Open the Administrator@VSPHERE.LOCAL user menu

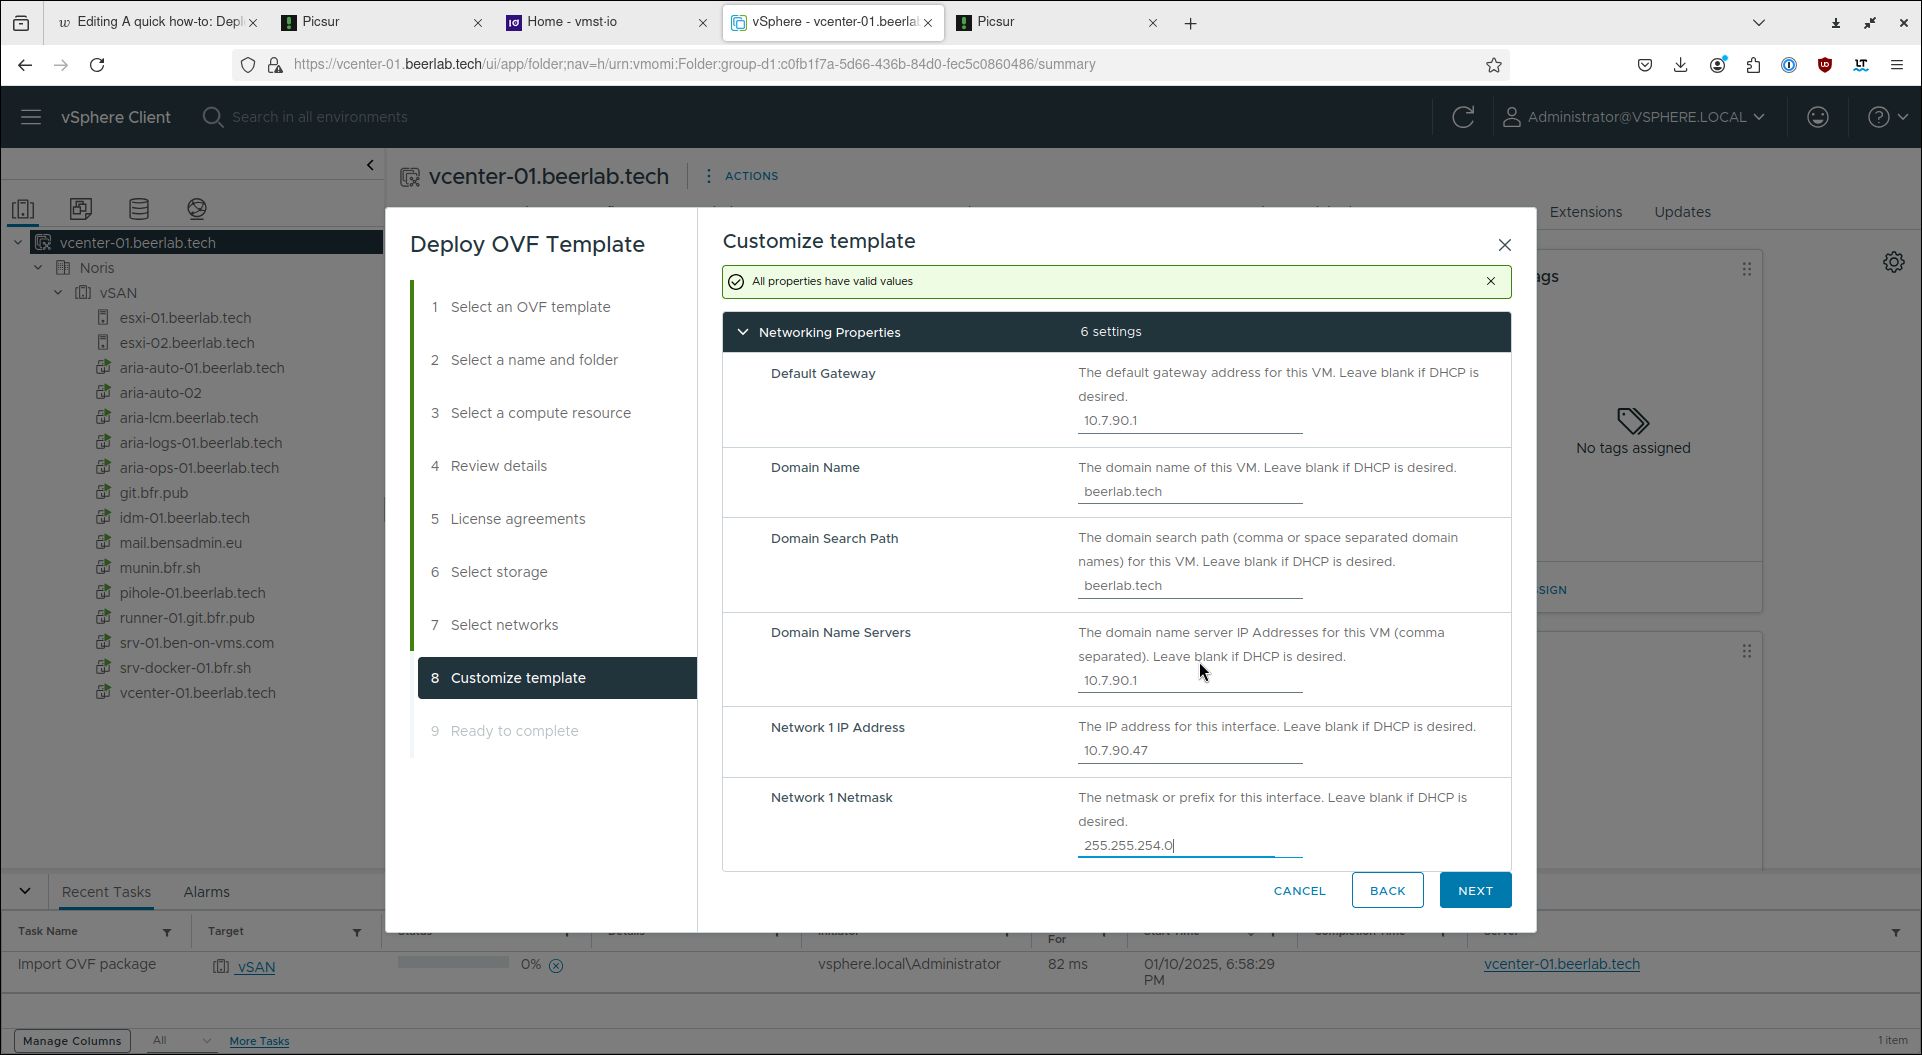[1634, 117]
